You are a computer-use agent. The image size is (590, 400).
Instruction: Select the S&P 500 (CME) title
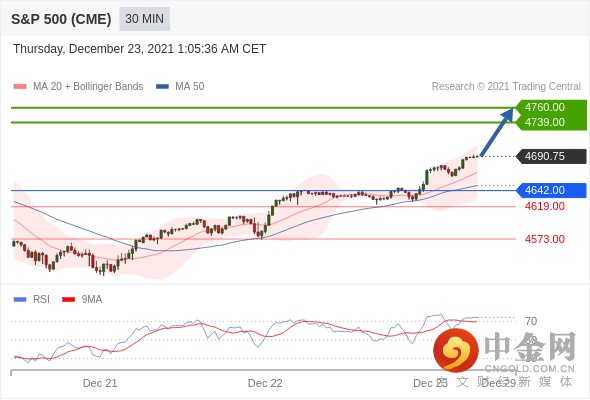pos(61,19)
